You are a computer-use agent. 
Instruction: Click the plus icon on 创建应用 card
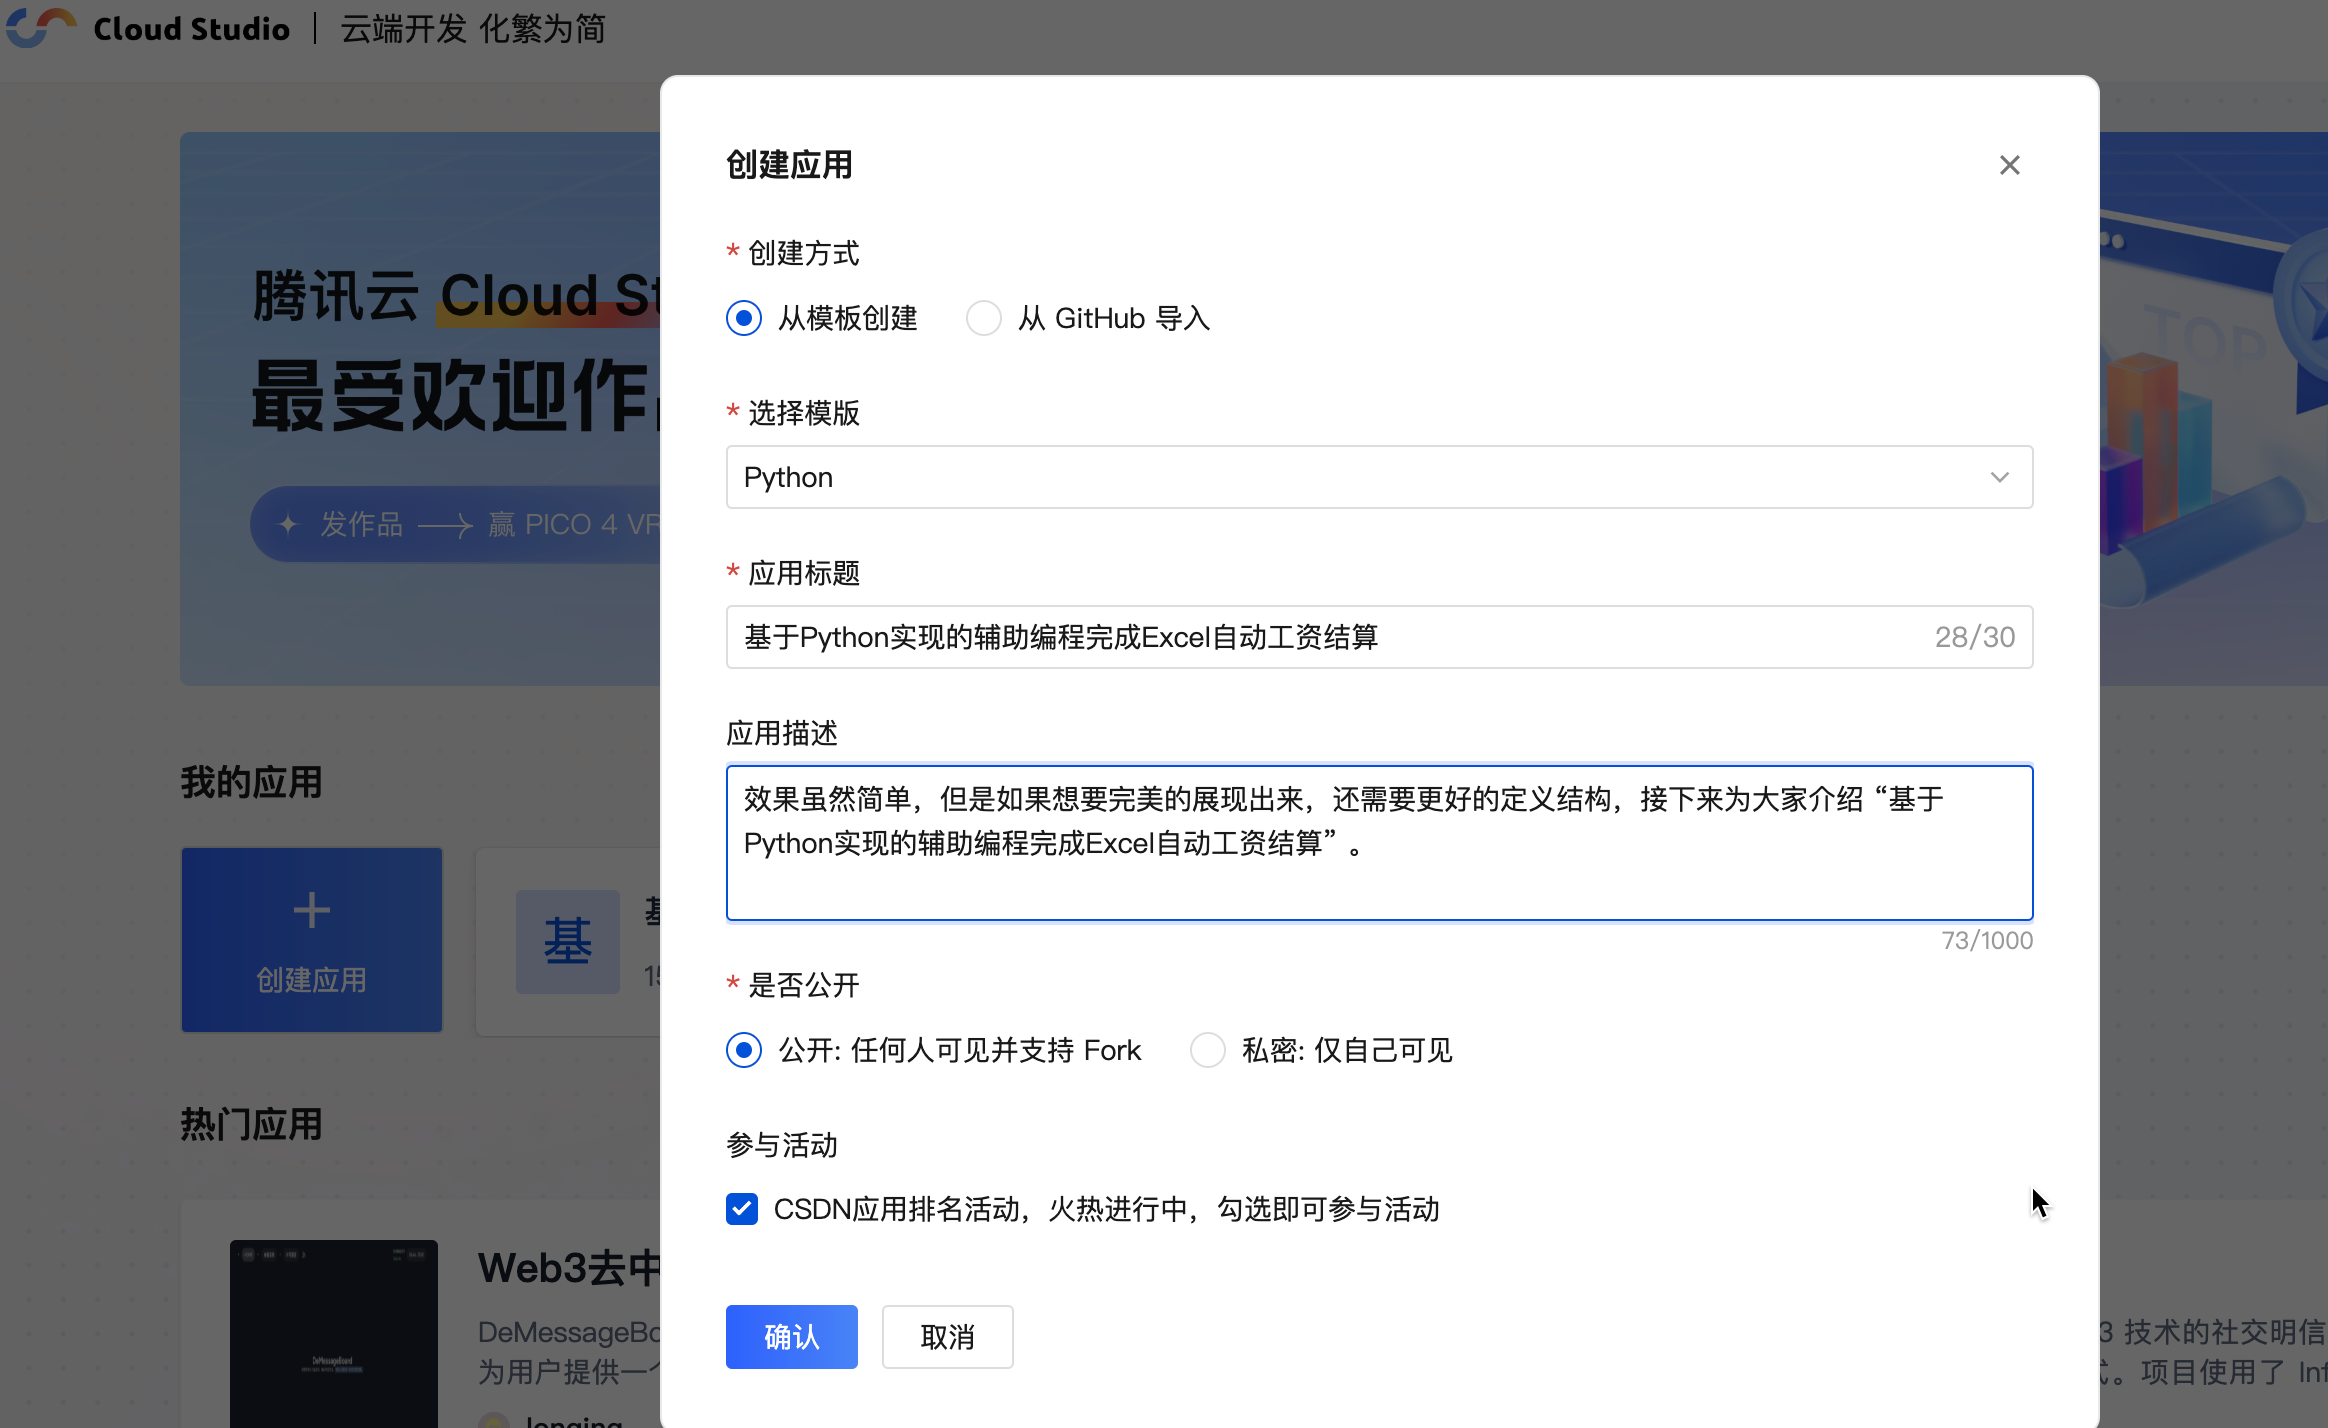(x=311, y=911)
